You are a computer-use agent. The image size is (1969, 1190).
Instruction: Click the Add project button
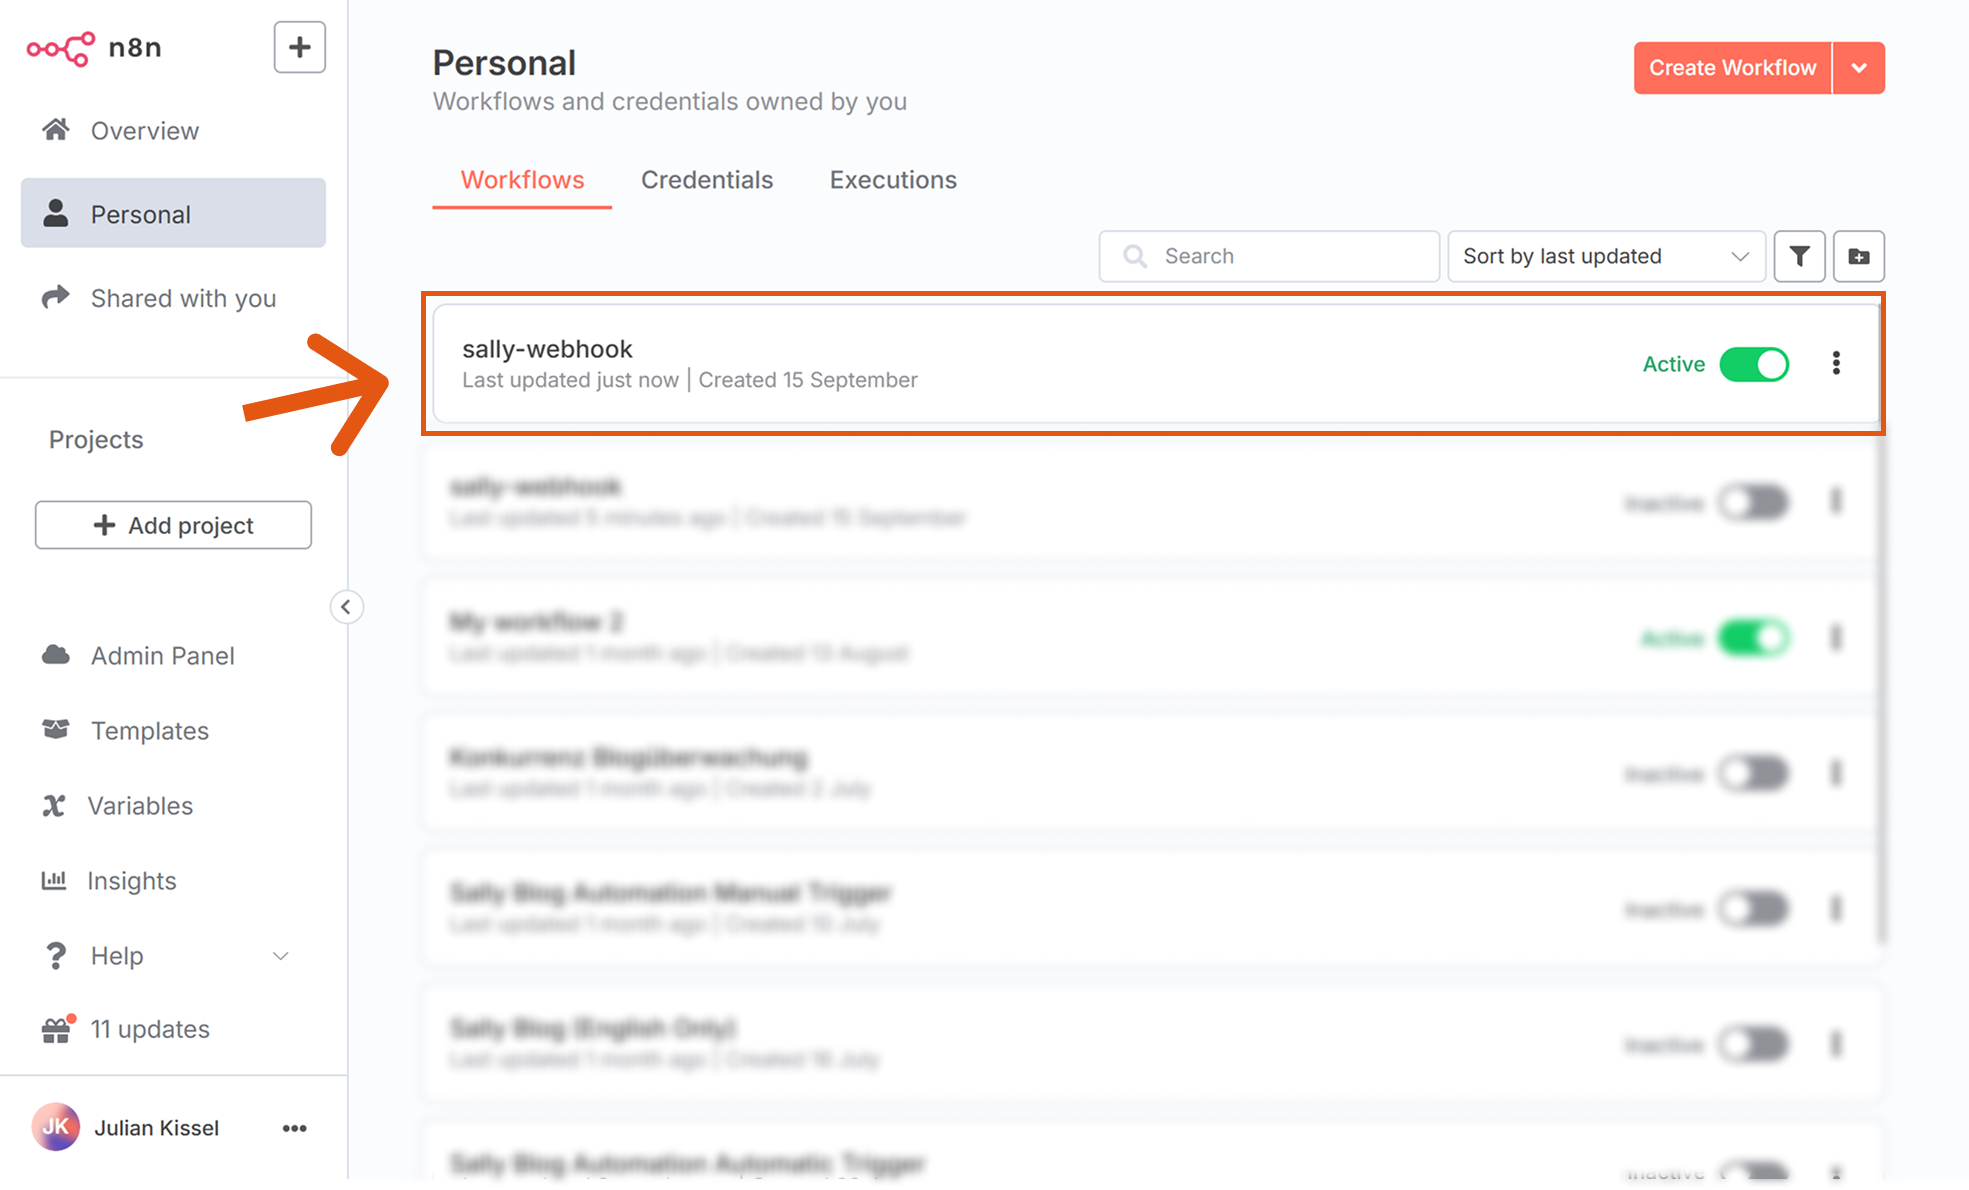(x=173, y=525)
